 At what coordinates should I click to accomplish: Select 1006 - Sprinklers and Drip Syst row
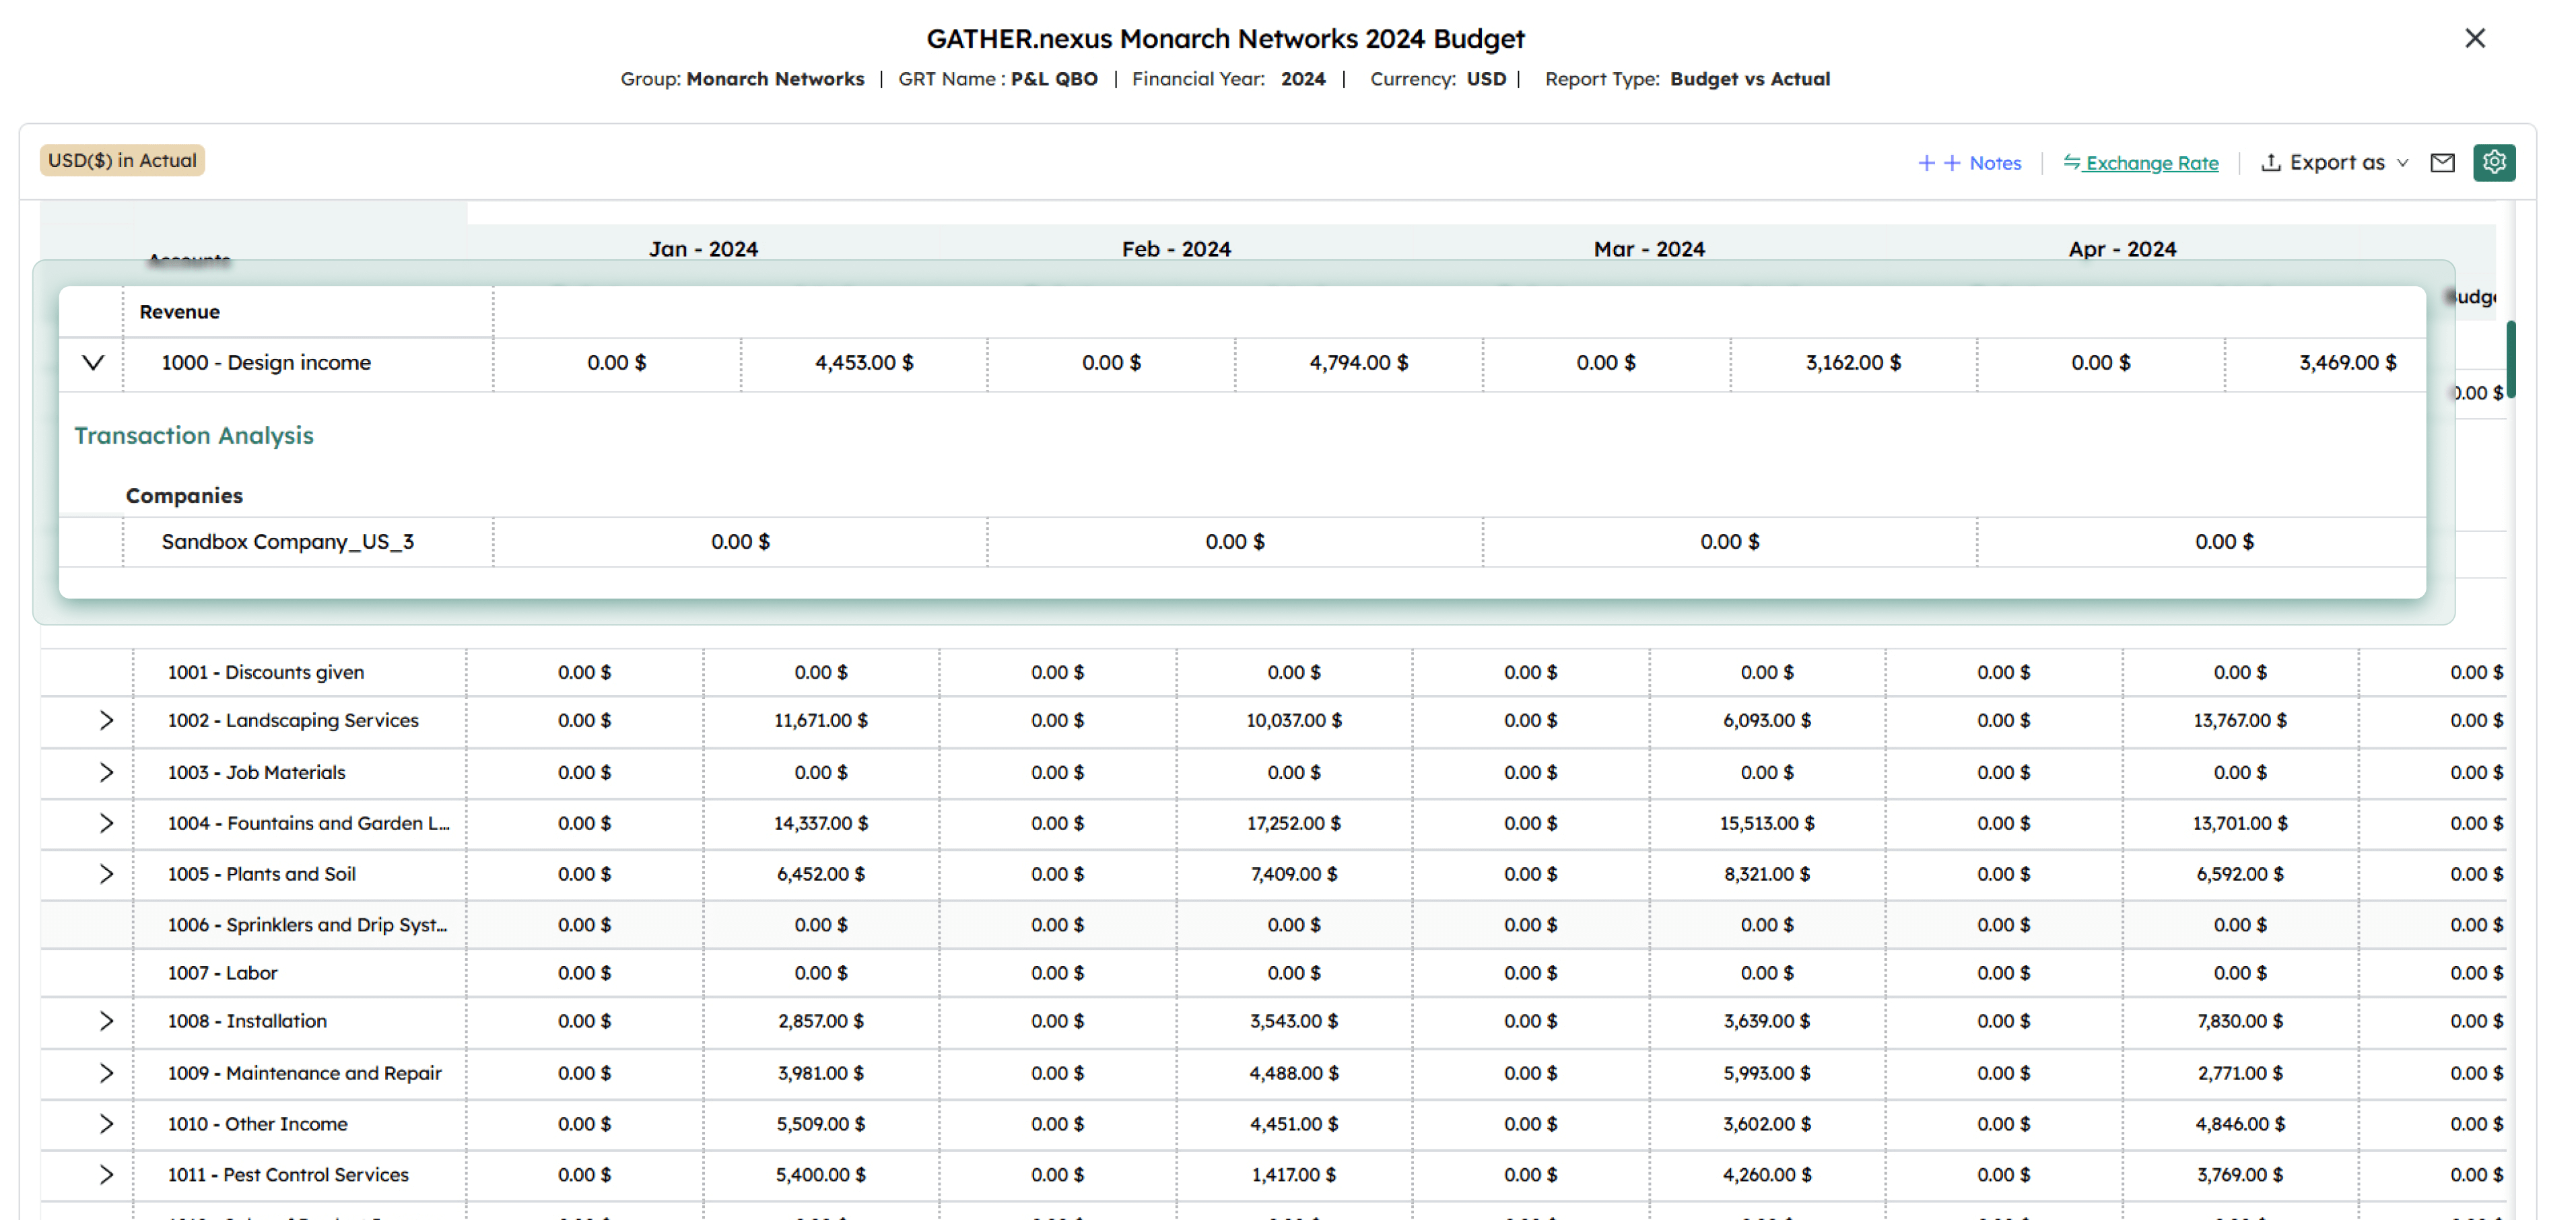1273,925
